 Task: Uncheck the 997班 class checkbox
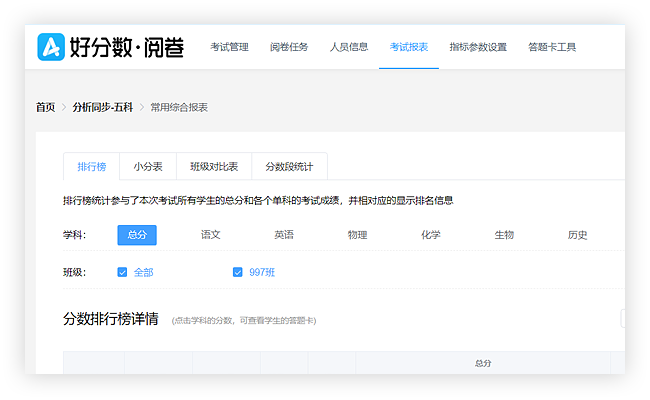click(x=238, y=272)
